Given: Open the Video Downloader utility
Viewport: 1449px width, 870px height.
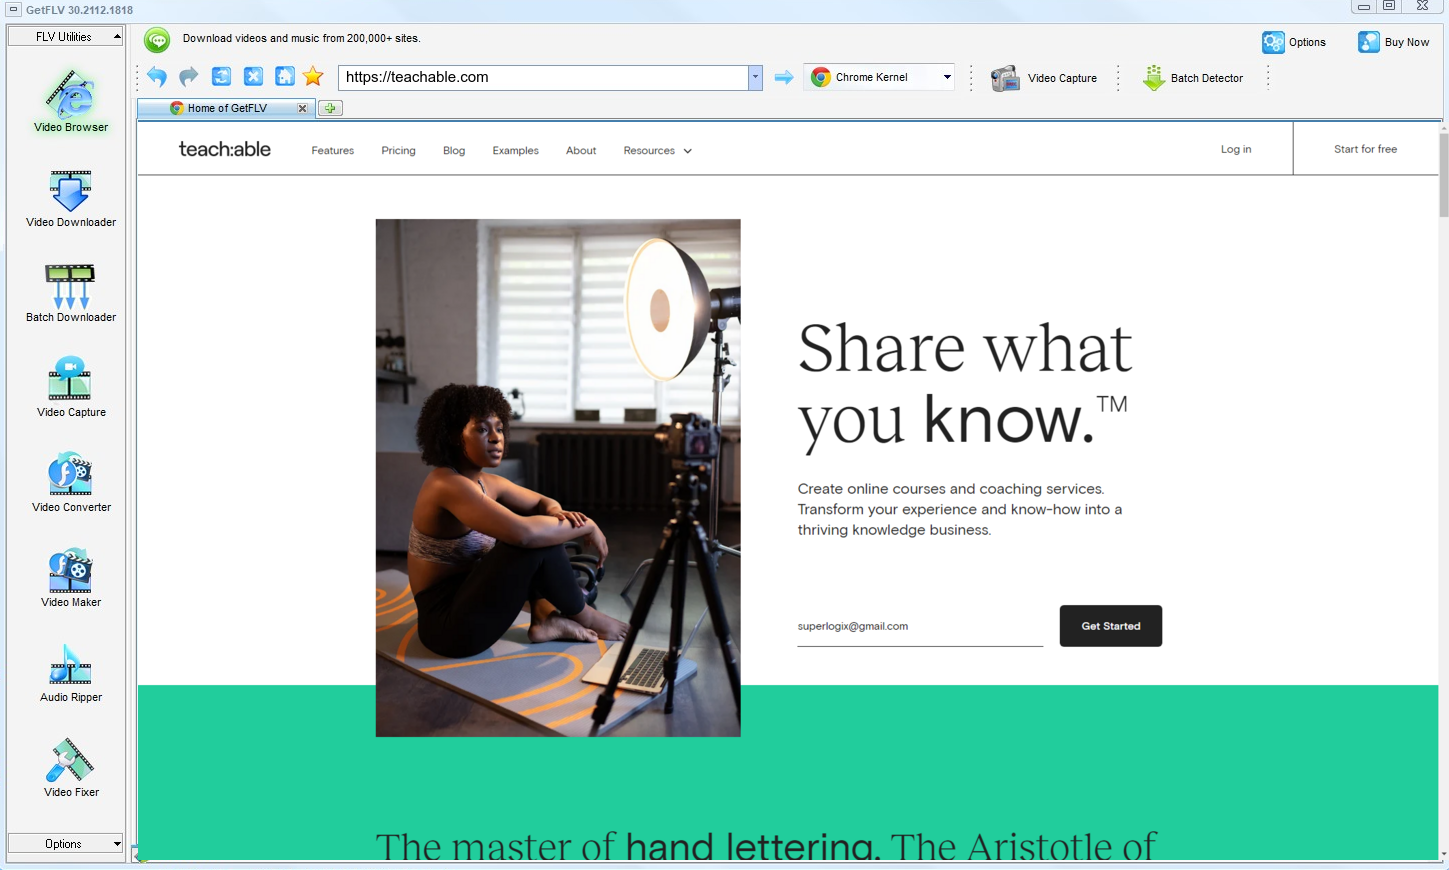Looking at the screenshot, I should pyautogui.click(x=70, y=198).
